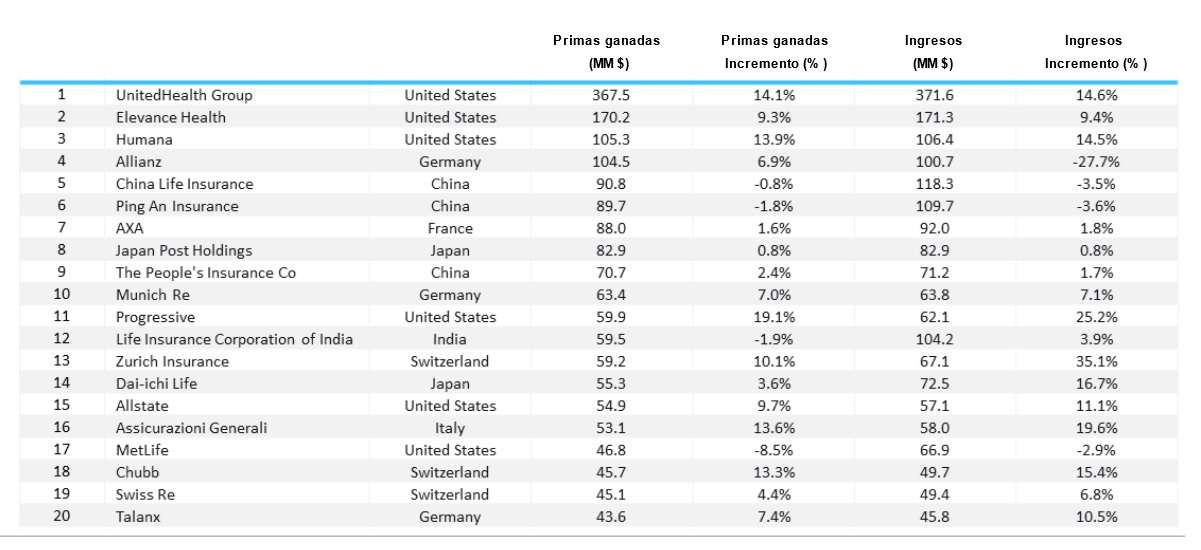1201x550 pixels.
Task: Select the India country cell
Action: [x=450, y=339]
